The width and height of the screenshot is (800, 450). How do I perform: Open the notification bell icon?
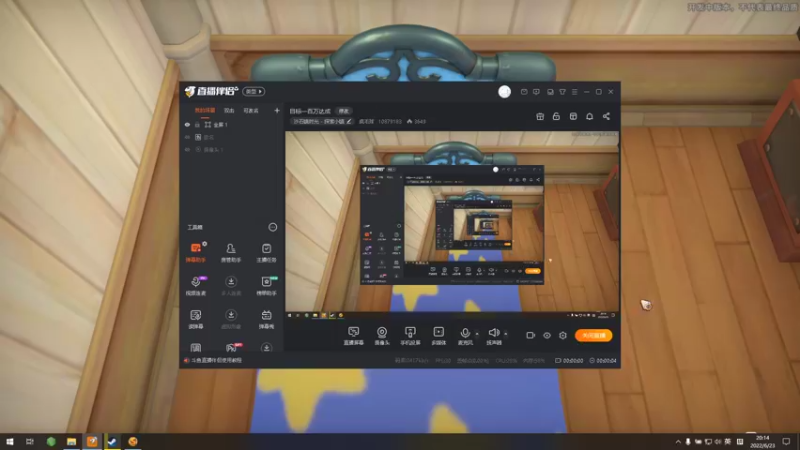point(589,116)
